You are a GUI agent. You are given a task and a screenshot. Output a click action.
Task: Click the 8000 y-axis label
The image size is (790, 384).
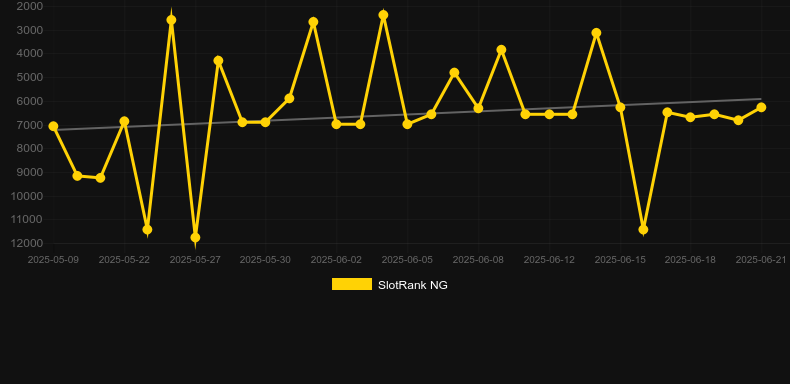pyautogui.click(x=30, y=149)
